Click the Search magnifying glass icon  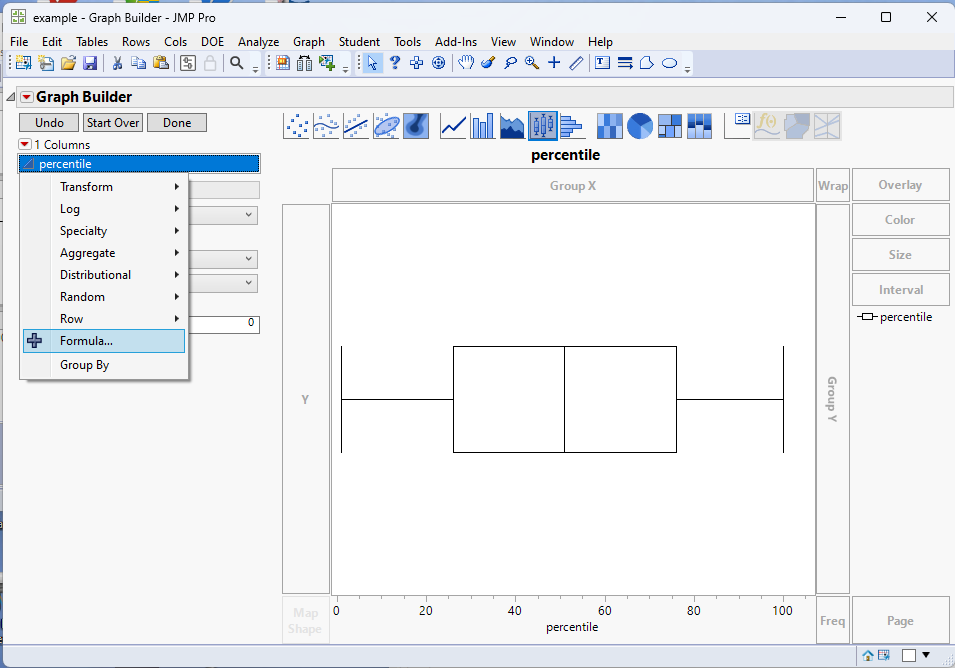coord(237,63)
